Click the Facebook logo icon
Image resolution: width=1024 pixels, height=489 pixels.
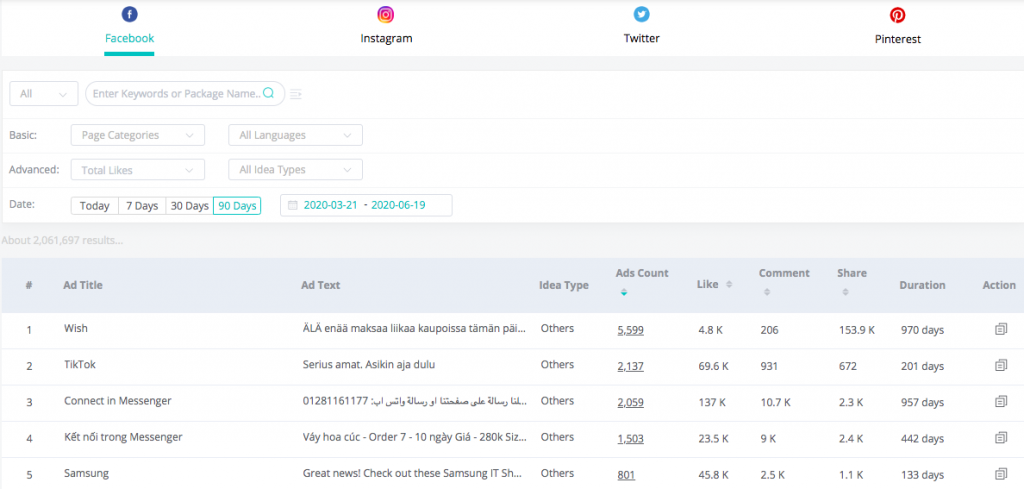129,14
